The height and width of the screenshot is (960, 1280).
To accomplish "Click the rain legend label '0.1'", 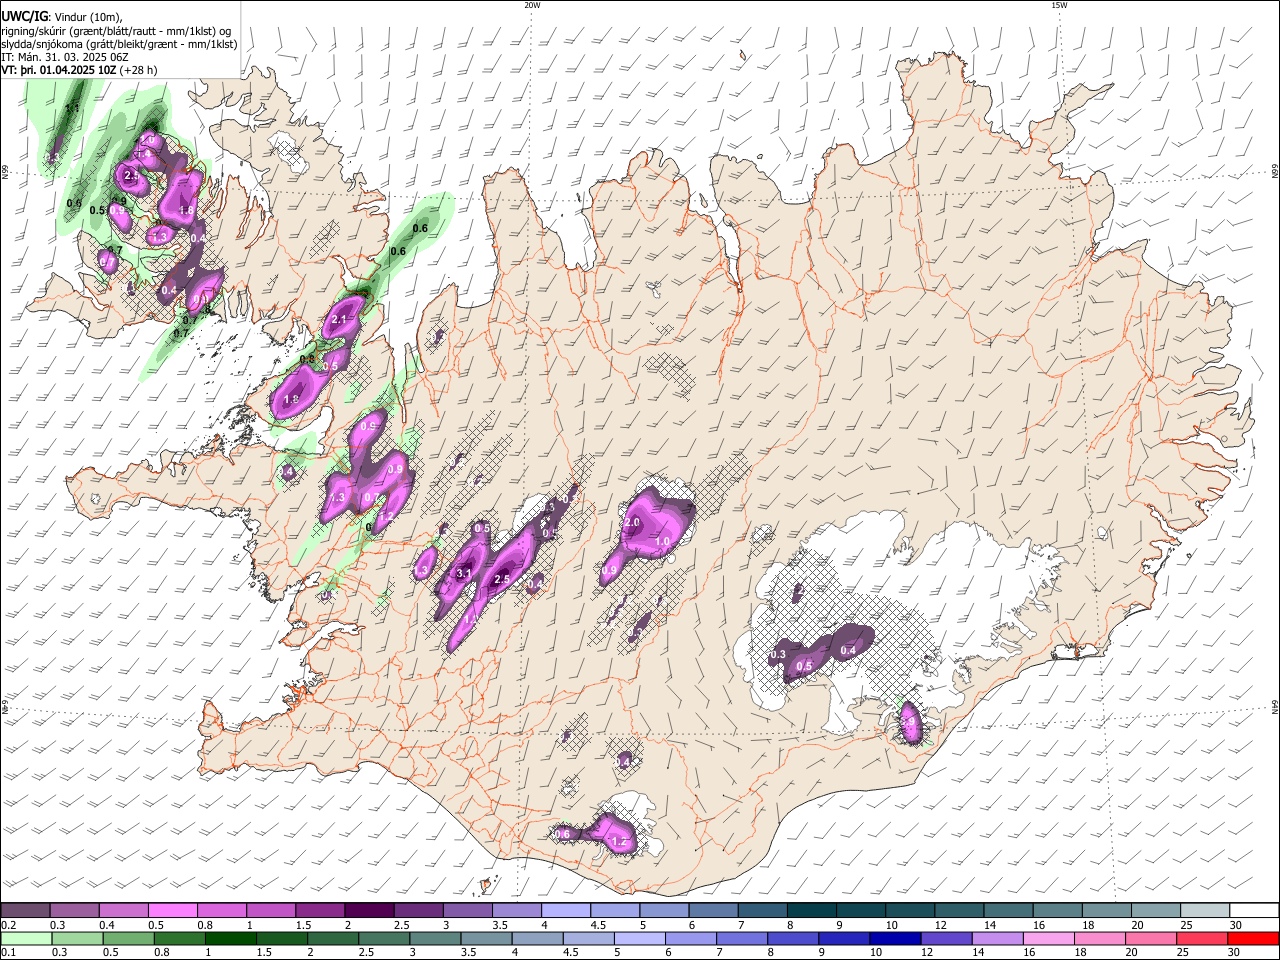I will tap(7, 953).
